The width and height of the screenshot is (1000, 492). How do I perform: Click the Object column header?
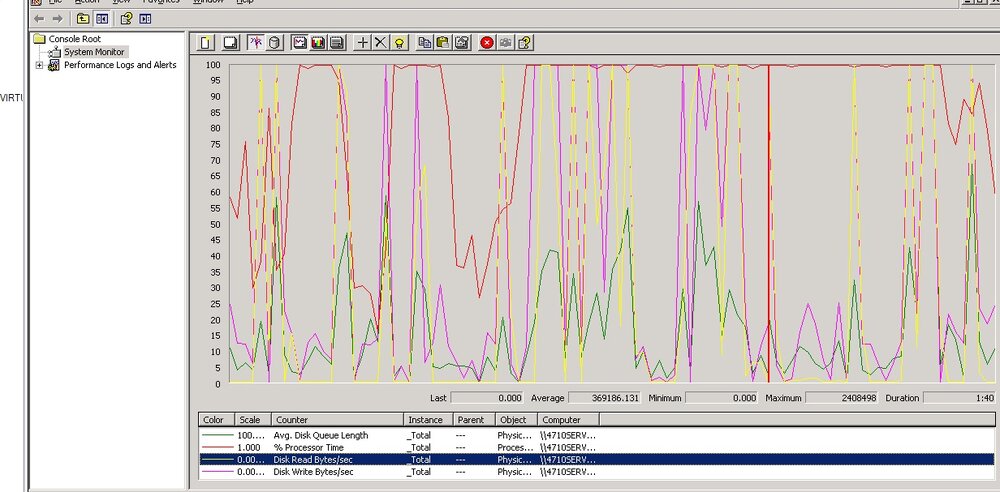516,420
